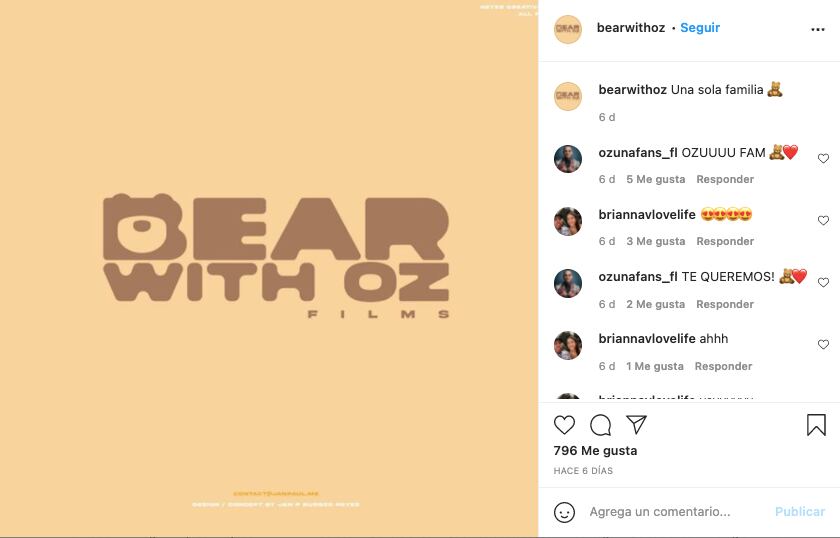Save the post with the bookmark icon
Screen dimensions: 840x538
click(816, 425)
